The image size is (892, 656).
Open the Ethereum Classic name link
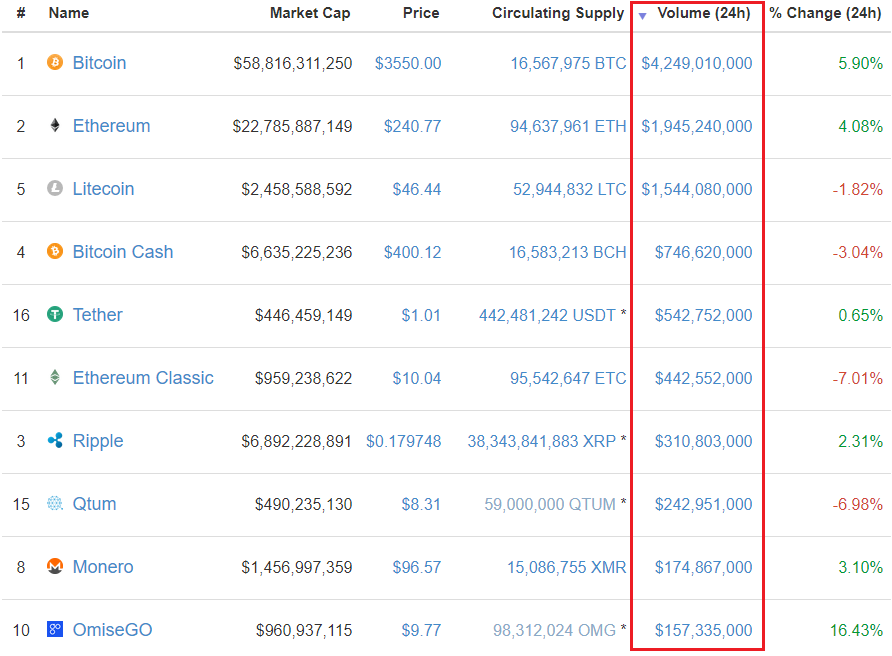coord(143,378)
